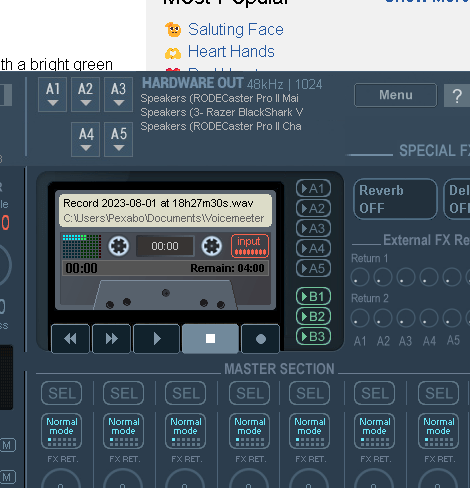The image size is (470, 488).
Task: Click the cassette rewind button
Action: [70, 339]
